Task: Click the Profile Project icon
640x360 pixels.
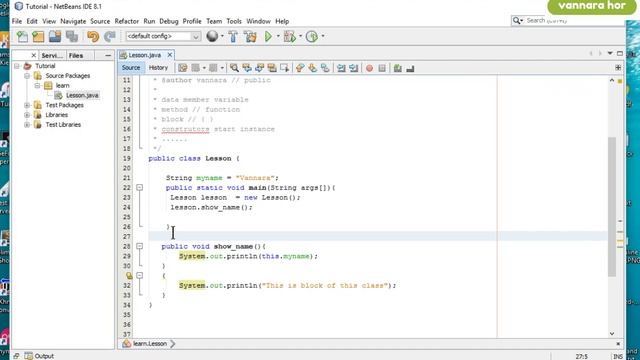Action: 312,36
